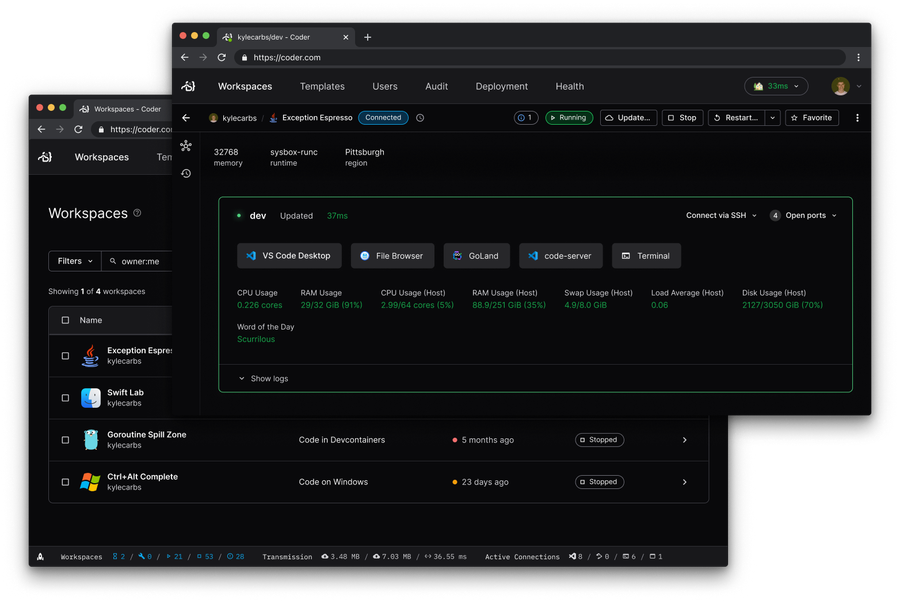Click the Finder icon of Swift Lab row
900x601 pixels.
(x=91, y=398)
